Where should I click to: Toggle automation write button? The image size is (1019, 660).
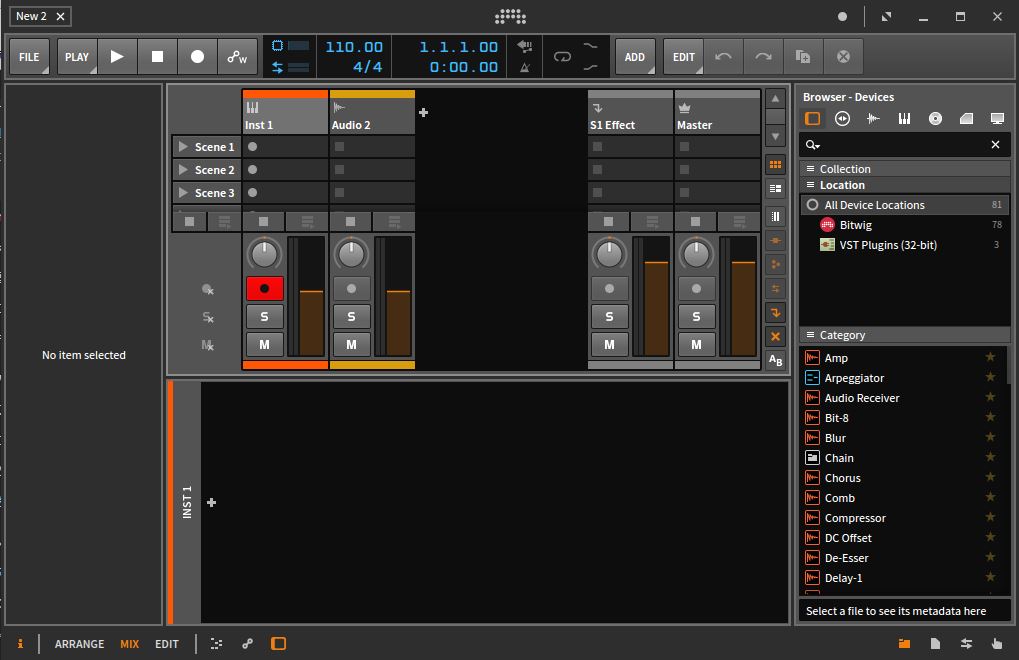tap(237, 57)
